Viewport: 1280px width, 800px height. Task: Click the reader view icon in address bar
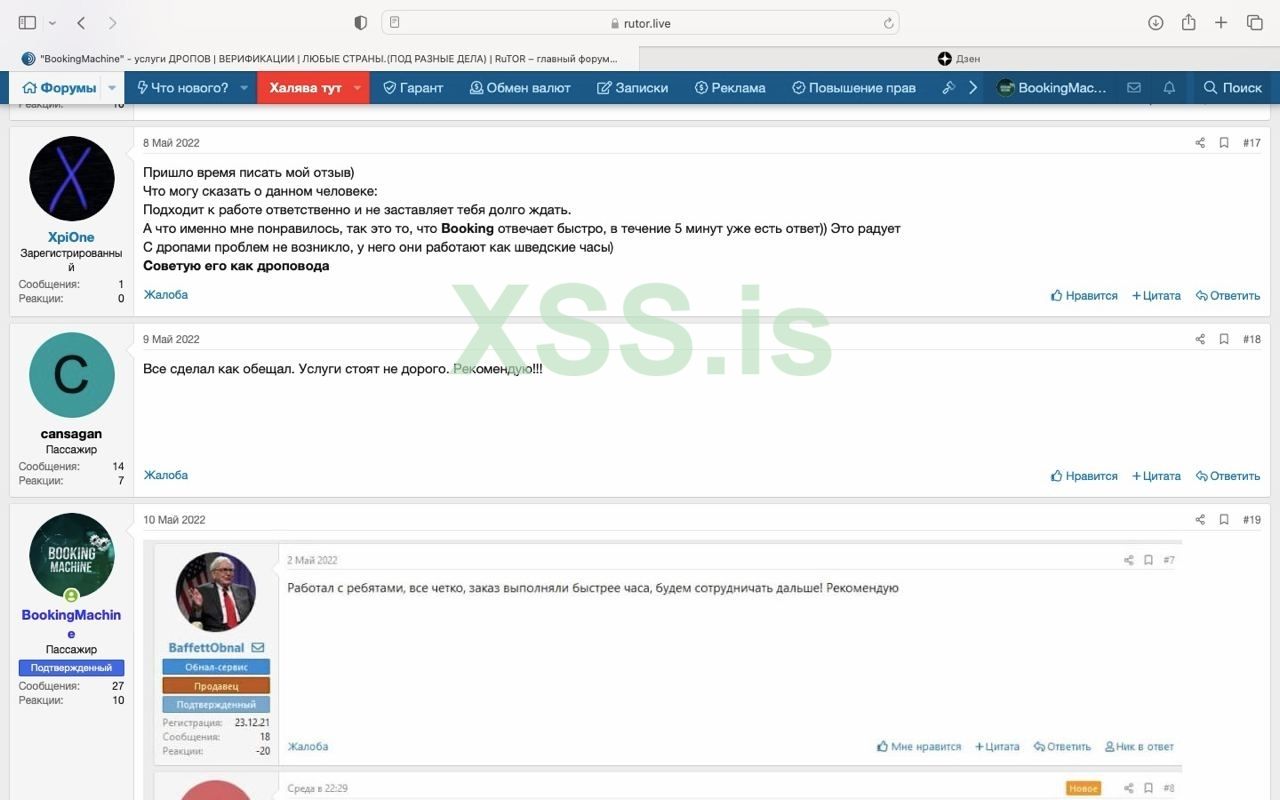pyautogui.click(x=395, y=23)
